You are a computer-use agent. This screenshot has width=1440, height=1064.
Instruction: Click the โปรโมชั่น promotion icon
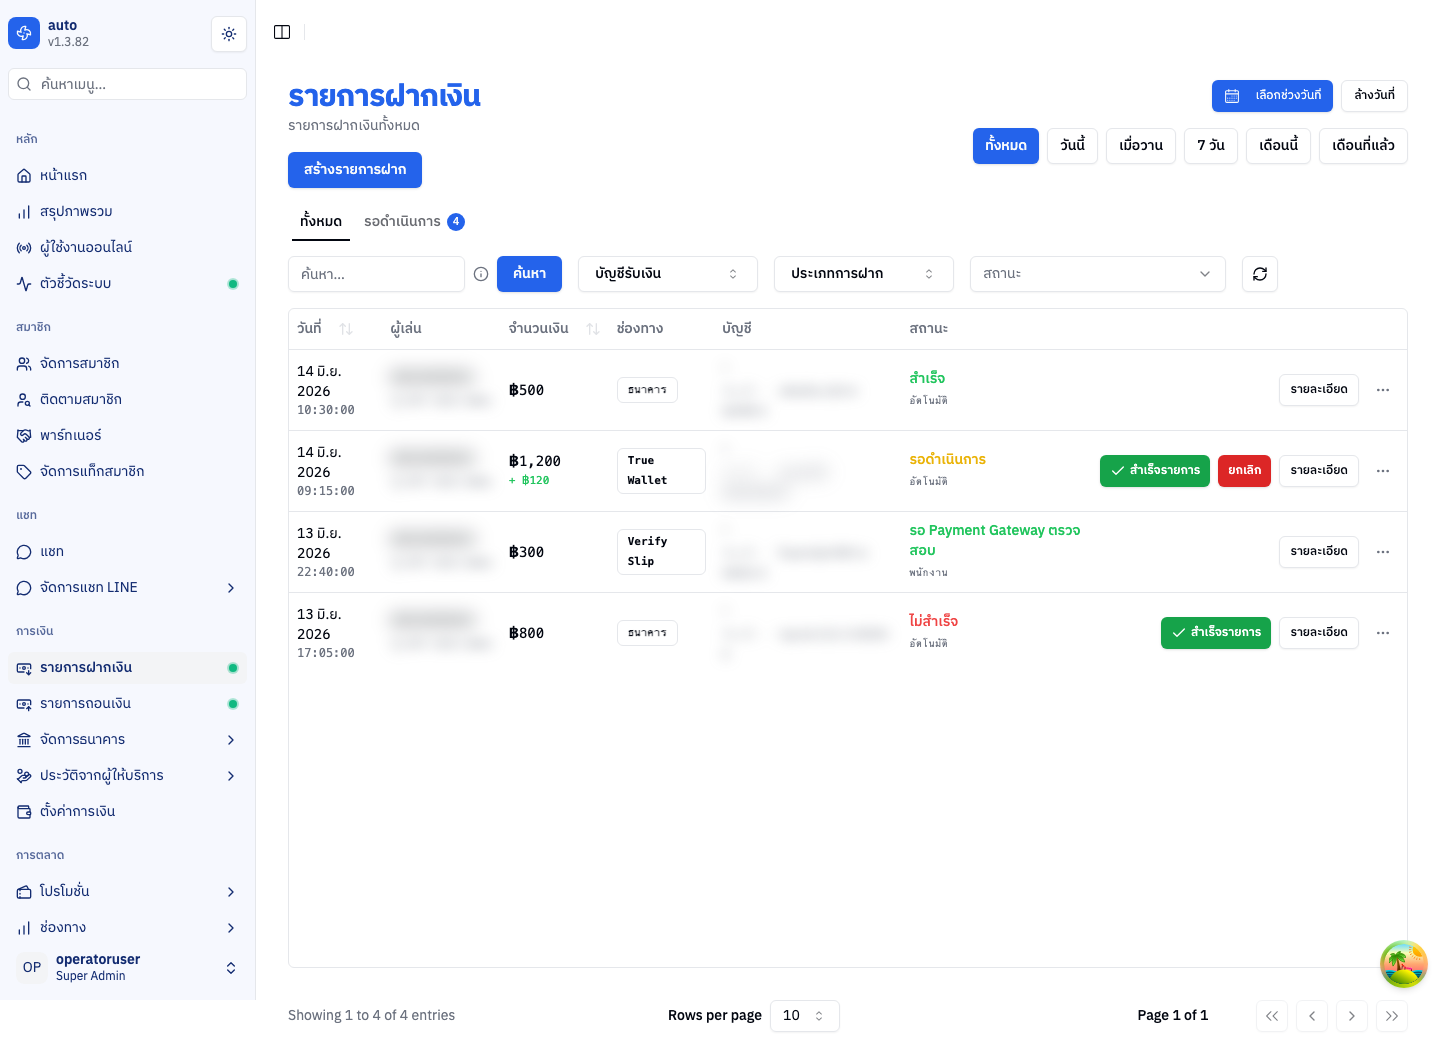(24, 892)
